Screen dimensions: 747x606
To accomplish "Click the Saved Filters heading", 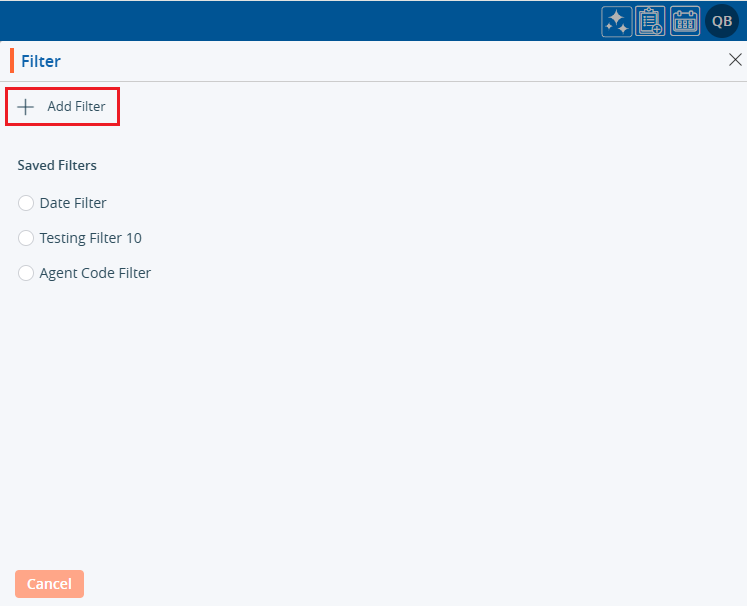I will tap(57, 165).
